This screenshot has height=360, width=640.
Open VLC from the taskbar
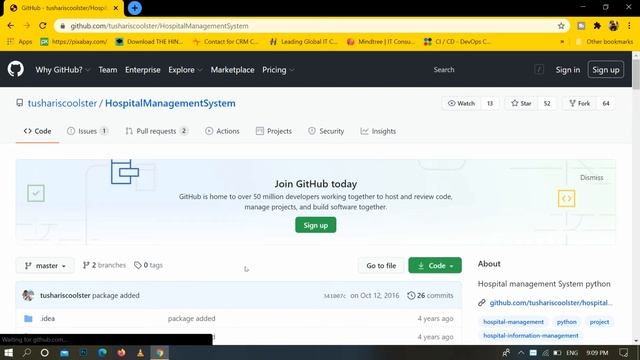pyautogui.click(x=140, y=353)
